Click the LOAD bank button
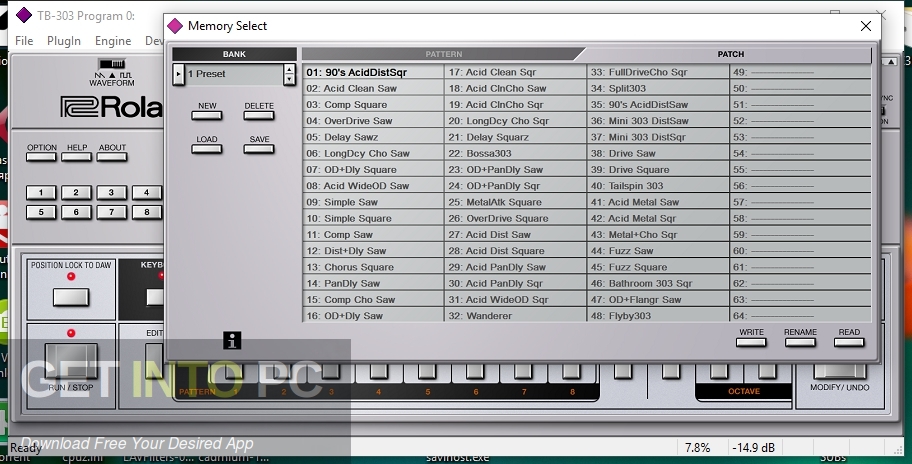Image resolution: width=912 pixels, height=464 pixels. click(207, 149)
